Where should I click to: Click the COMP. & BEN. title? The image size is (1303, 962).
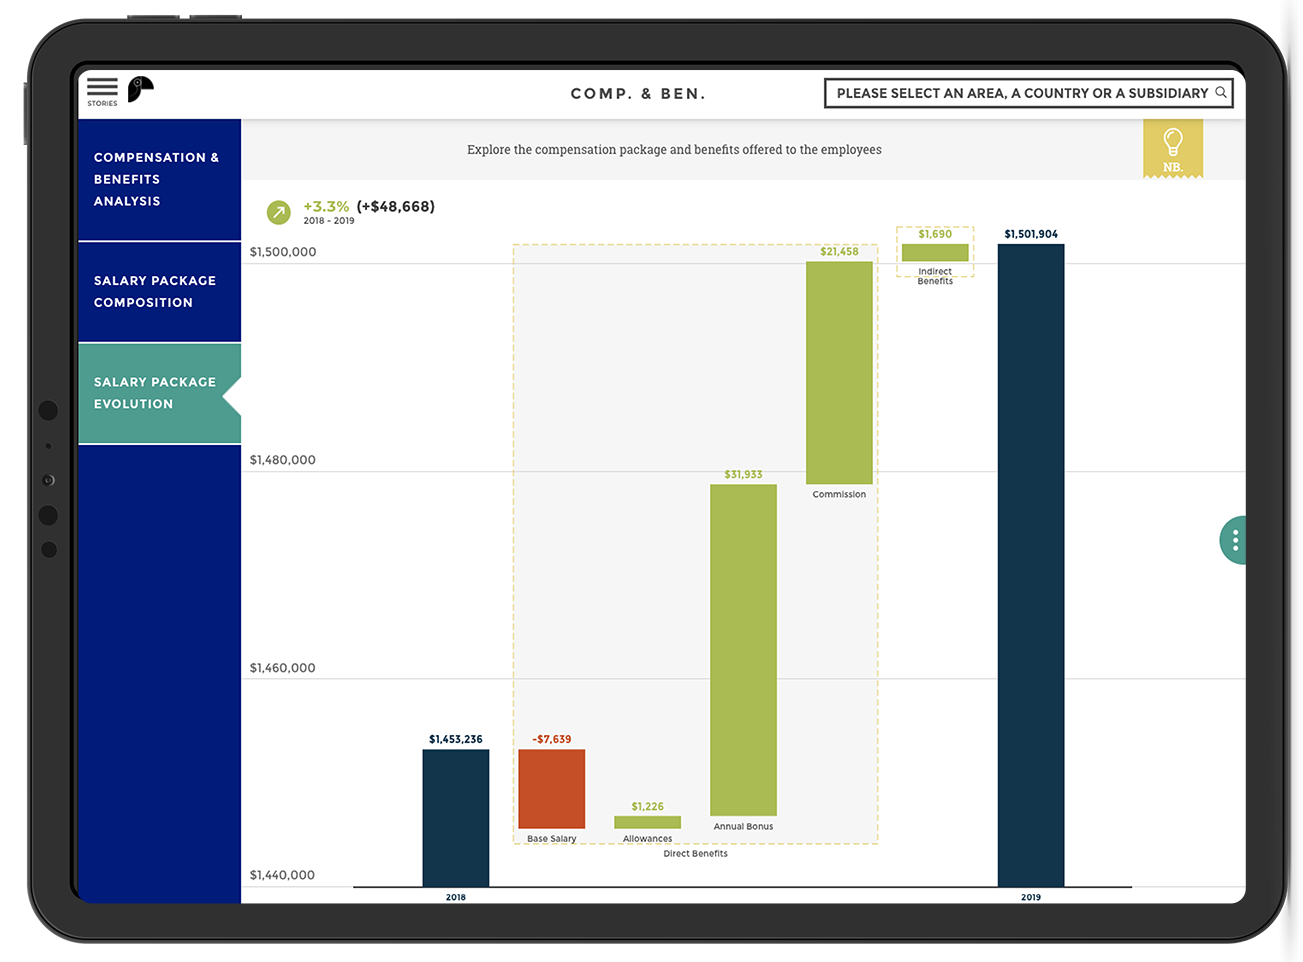(x=638, y=94)
